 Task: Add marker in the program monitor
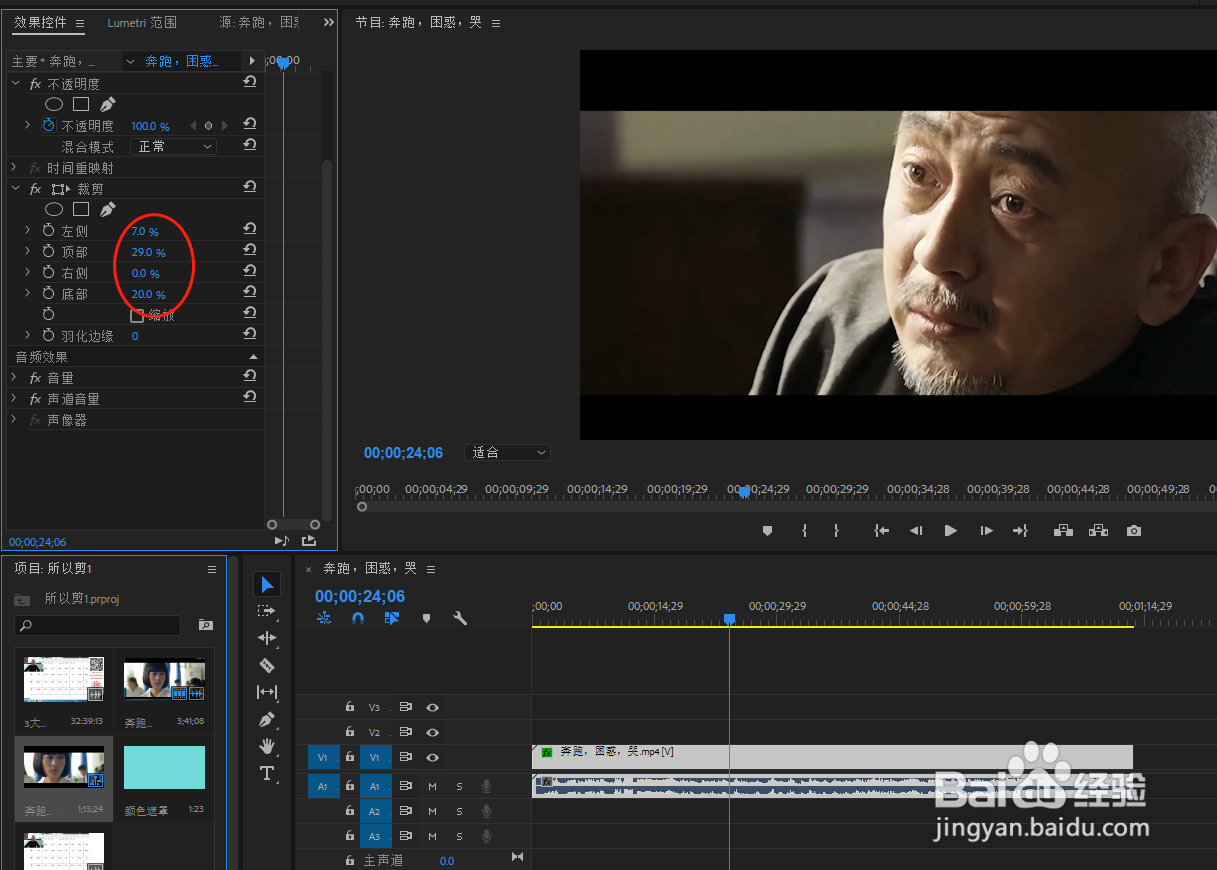click(768, 531)
